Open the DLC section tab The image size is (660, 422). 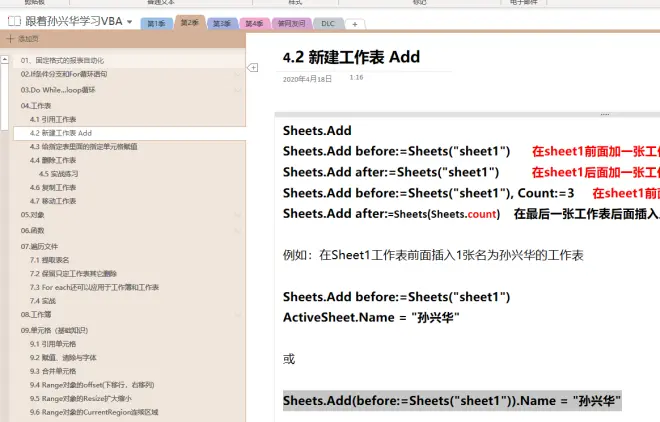tap(328, 24)
